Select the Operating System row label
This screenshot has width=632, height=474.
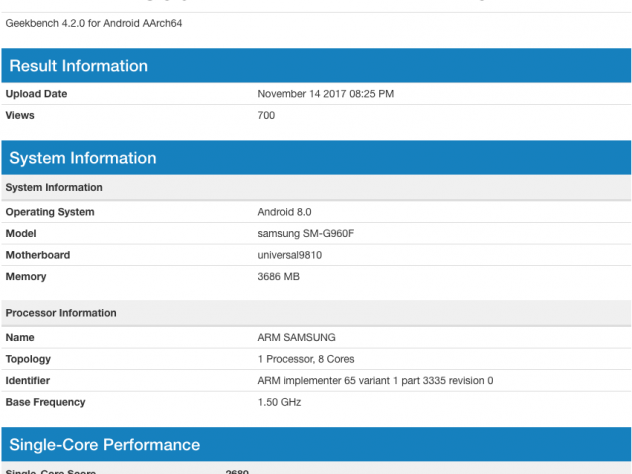coord(50,212)
